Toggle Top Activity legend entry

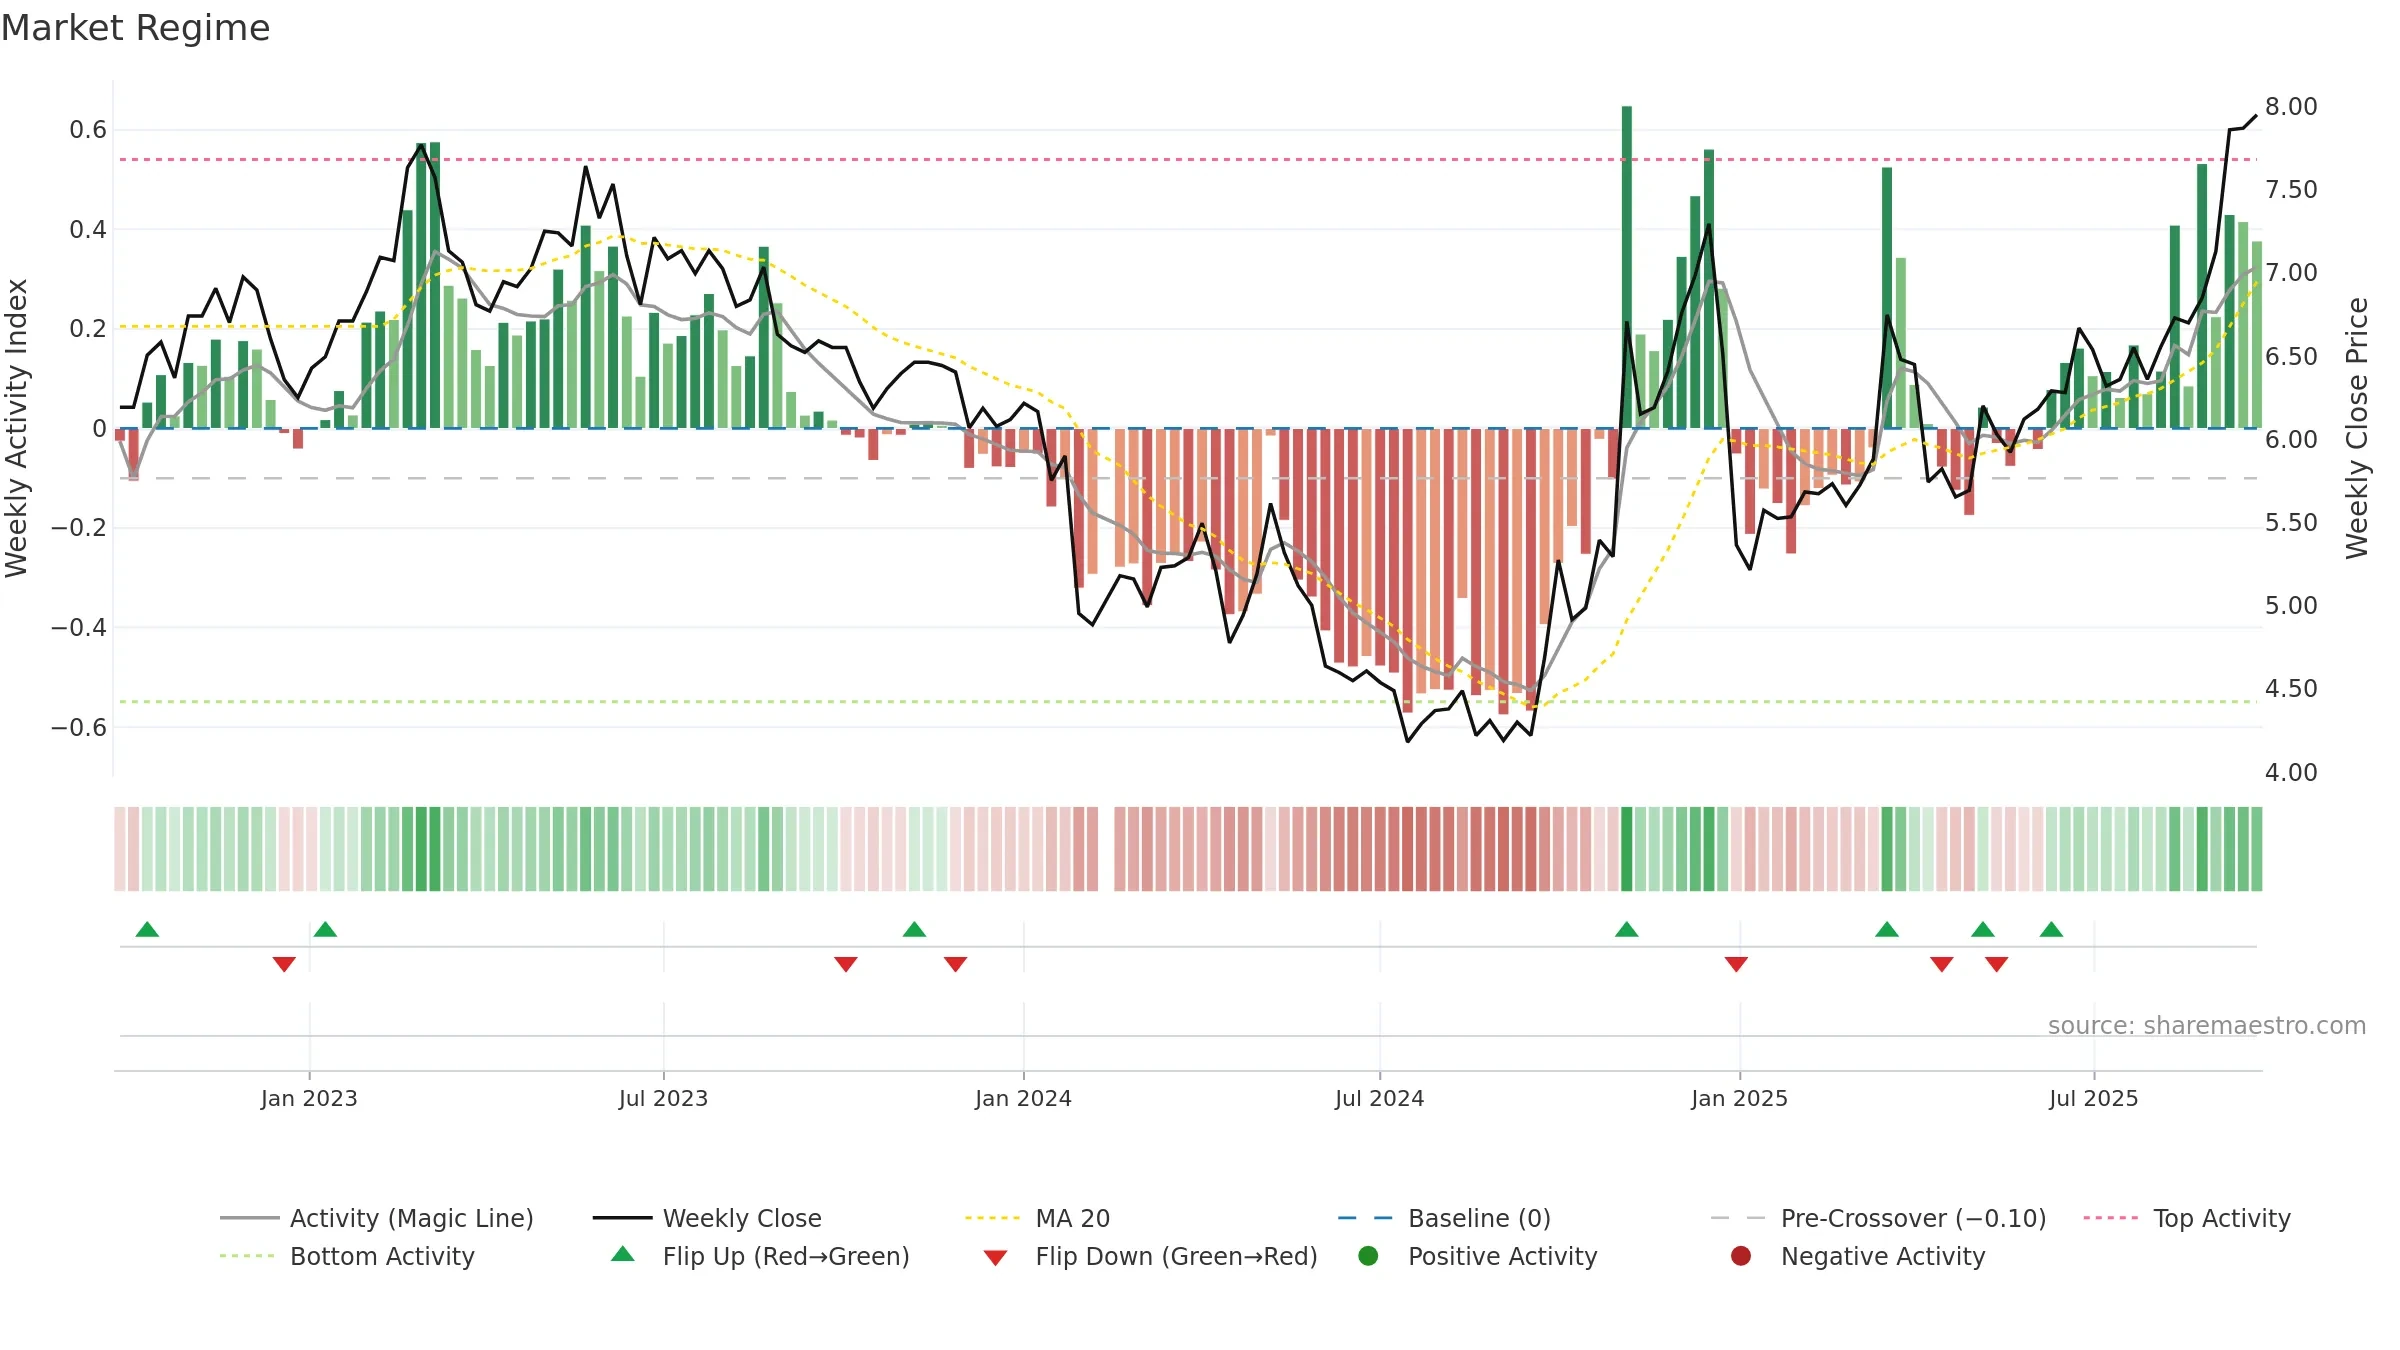point(2187,1218)
